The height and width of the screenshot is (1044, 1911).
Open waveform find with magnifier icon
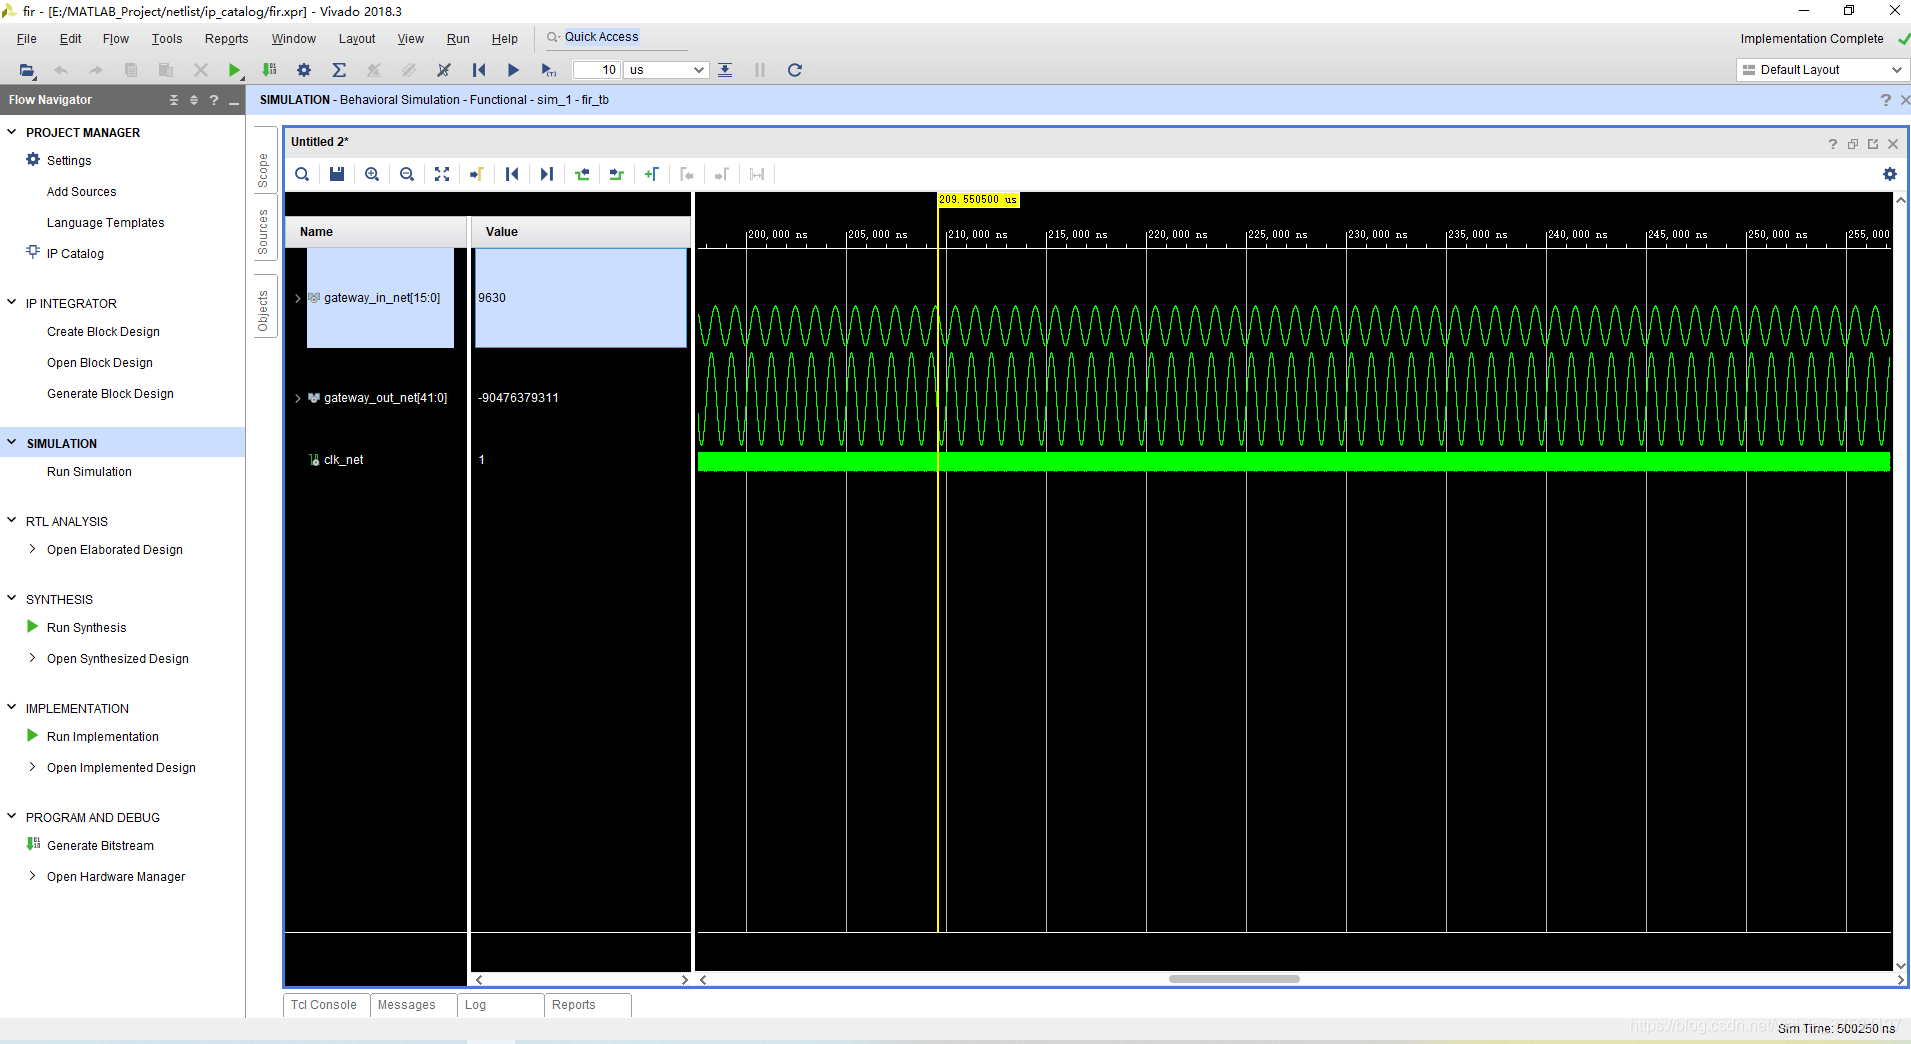[301, 174]
